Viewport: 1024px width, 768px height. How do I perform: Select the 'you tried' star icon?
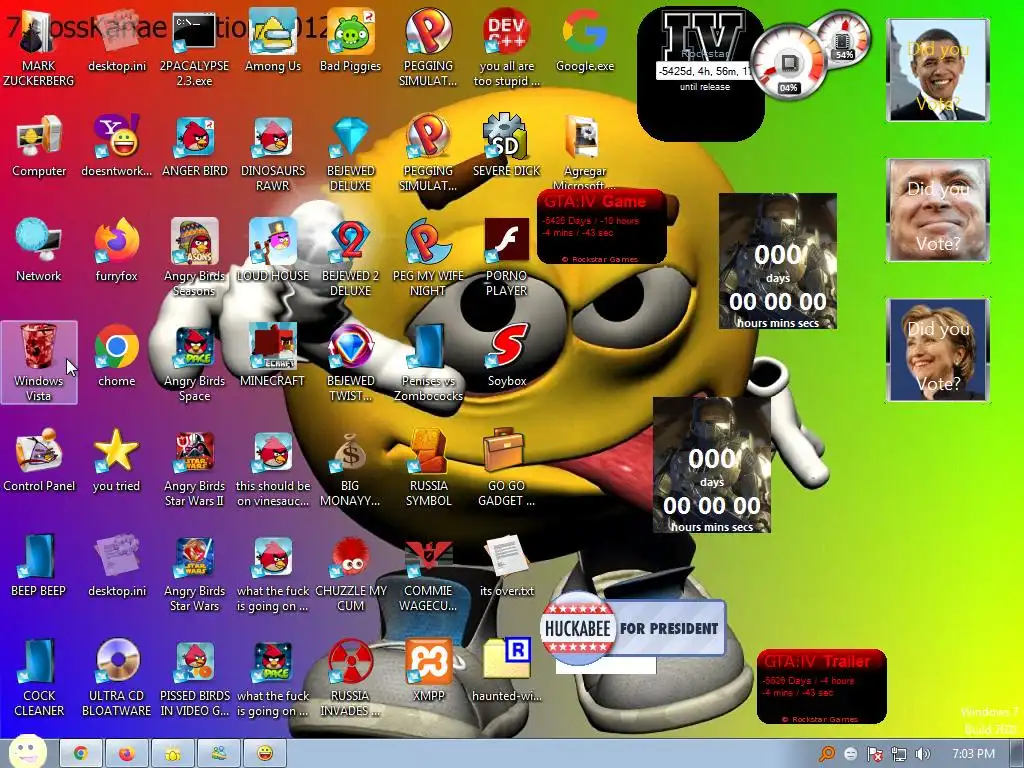pyautogui.click(x=117, y=461)
